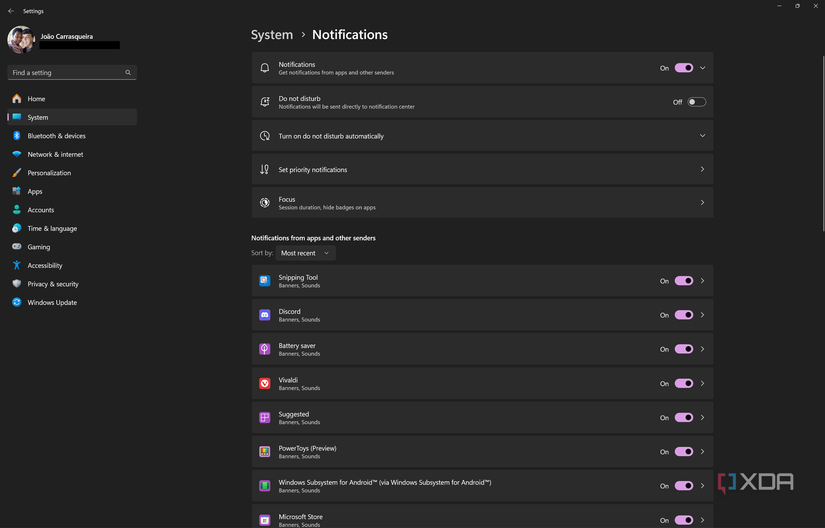Click the search magnifier icon
The image size is (825, 528).
click(128, 73)
